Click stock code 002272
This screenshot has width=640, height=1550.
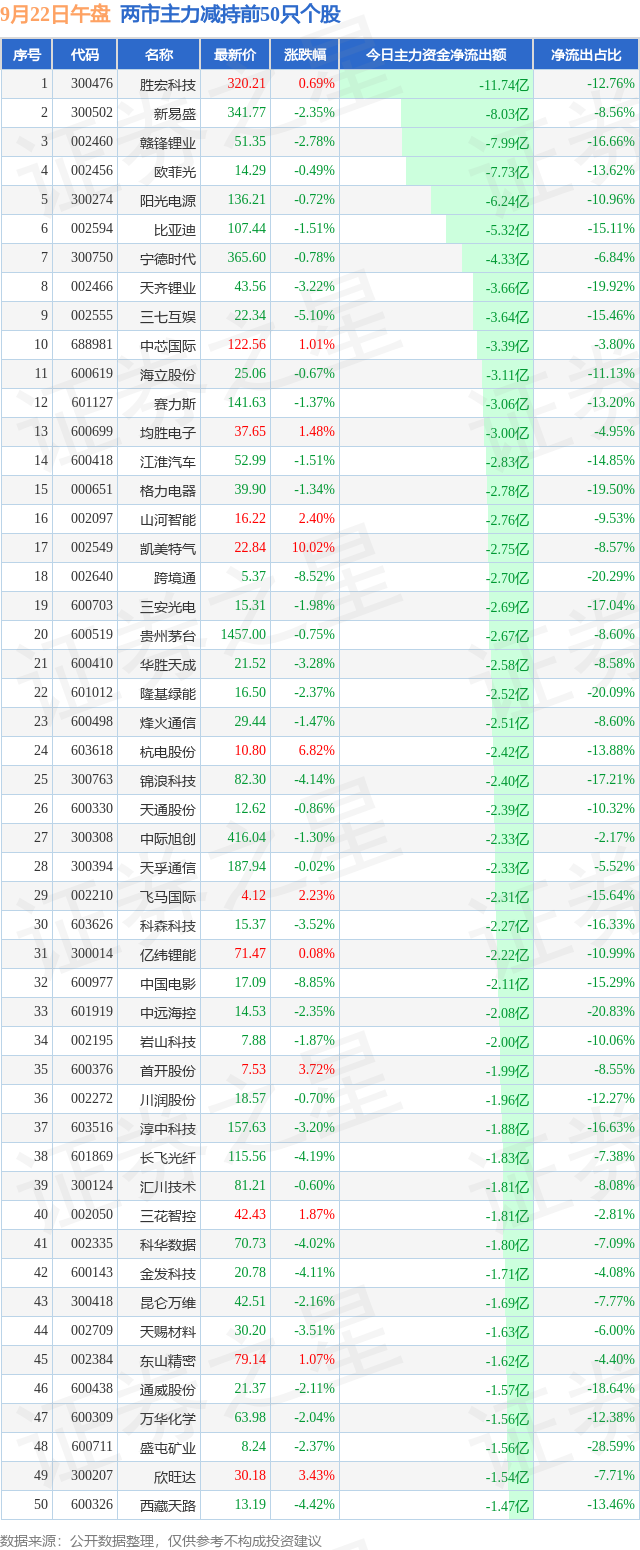tap(92, 1099)
